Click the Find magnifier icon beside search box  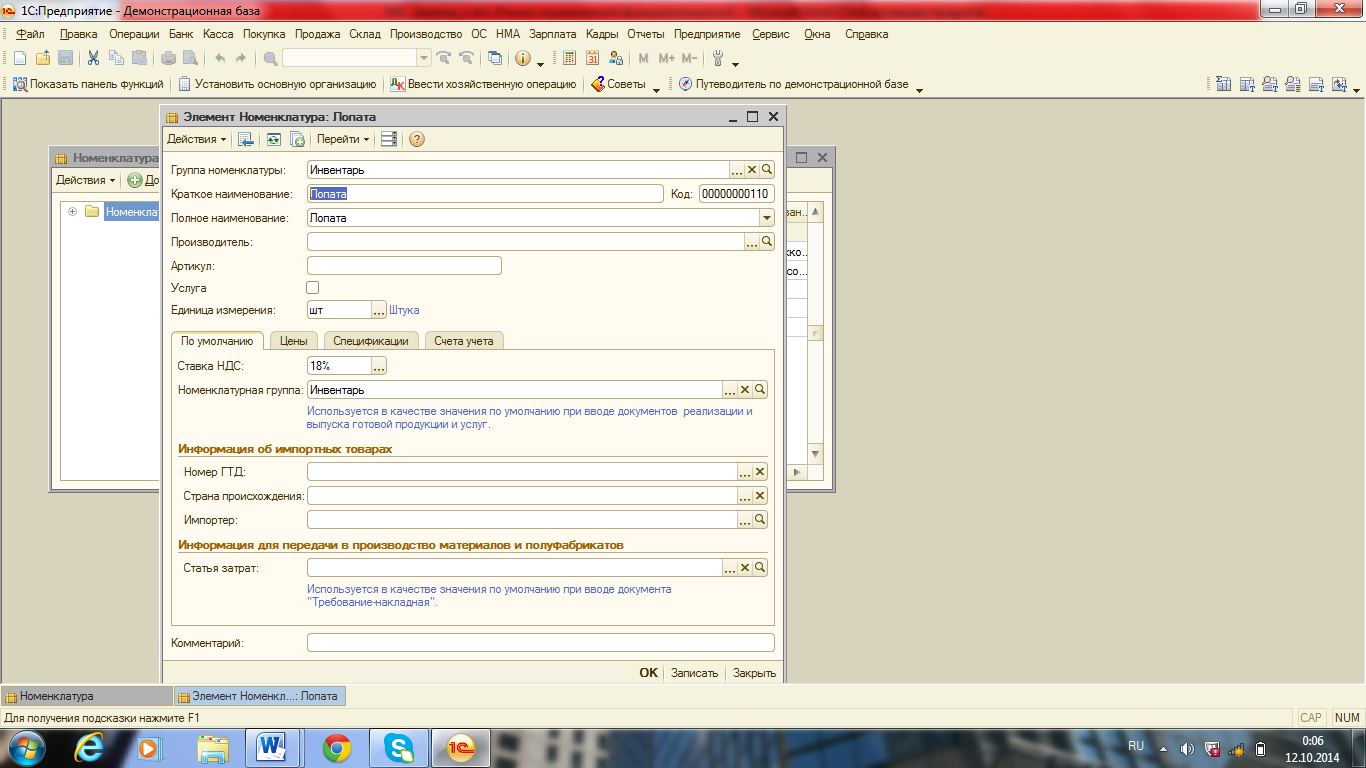pos(270,58)
